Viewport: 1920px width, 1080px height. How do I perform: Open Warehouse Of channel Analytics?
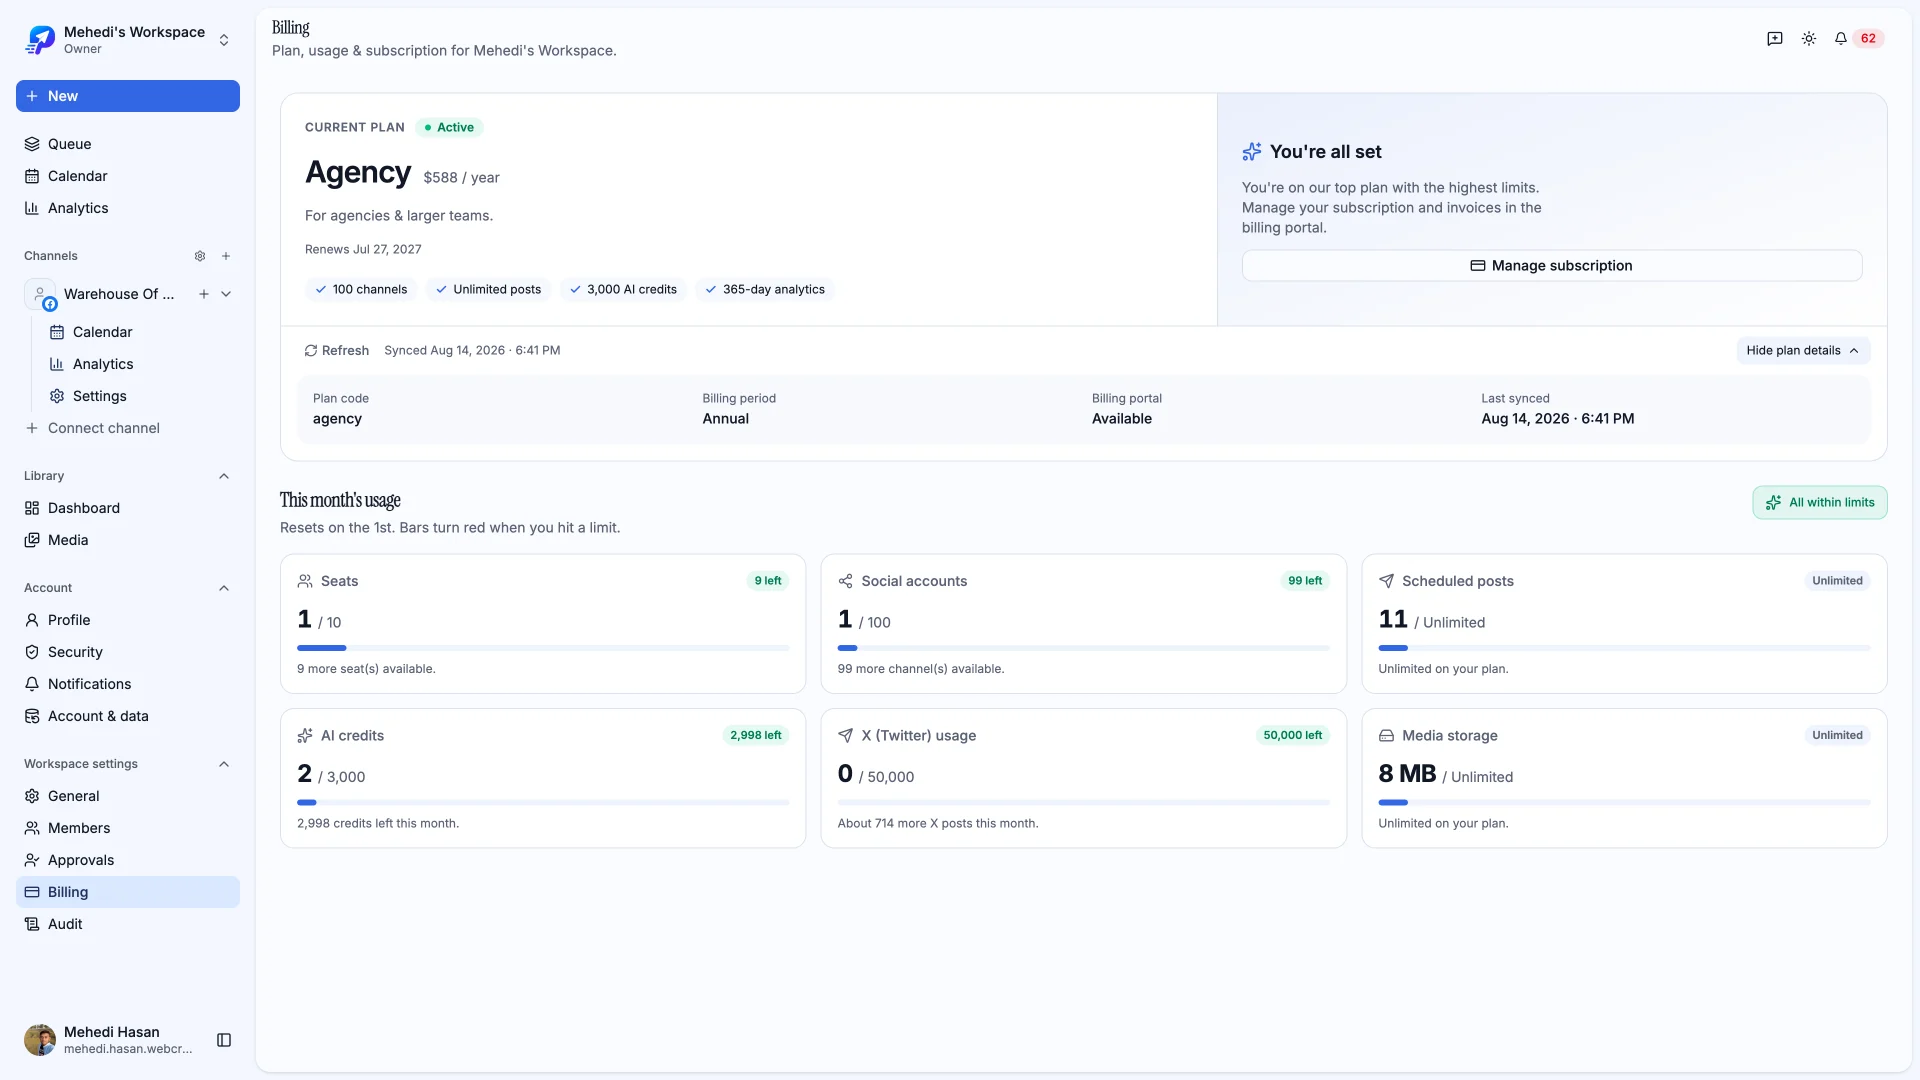coord(140,364)
